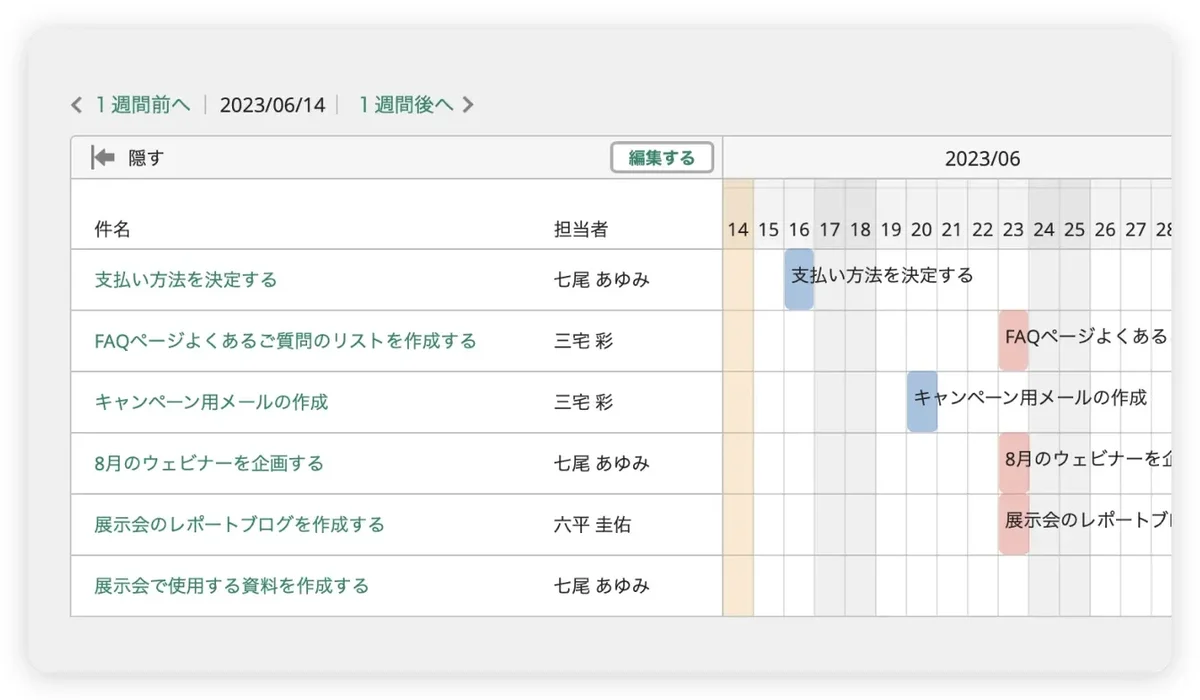Click day 22 in the chart header

[x=983, y=230]
